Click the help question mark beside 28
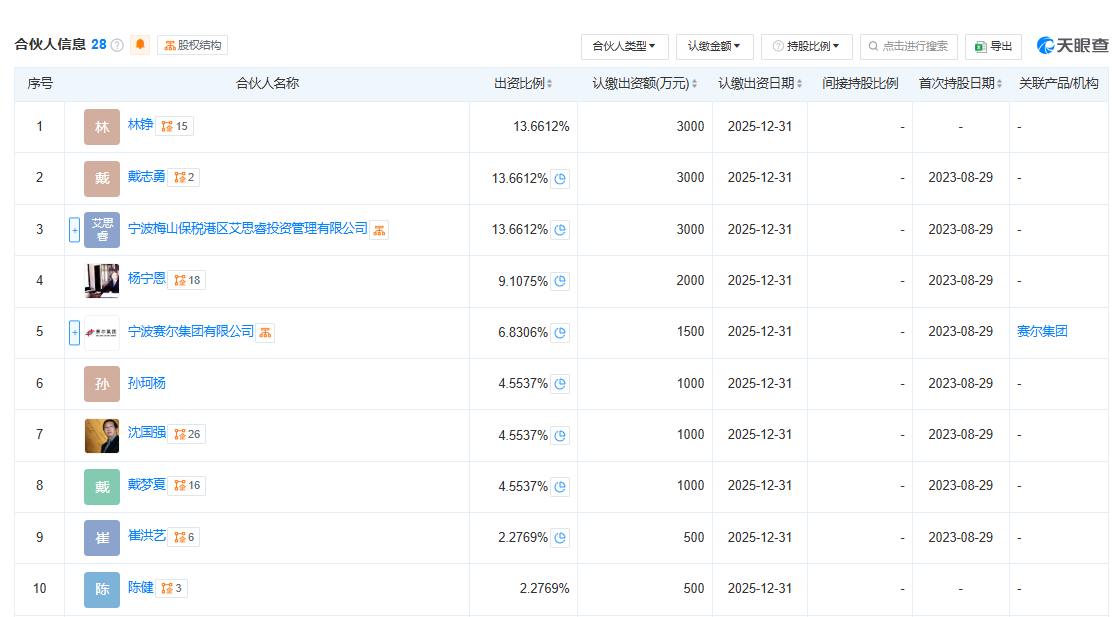The height and width of the screenshot is (617, 1119). 117,46
